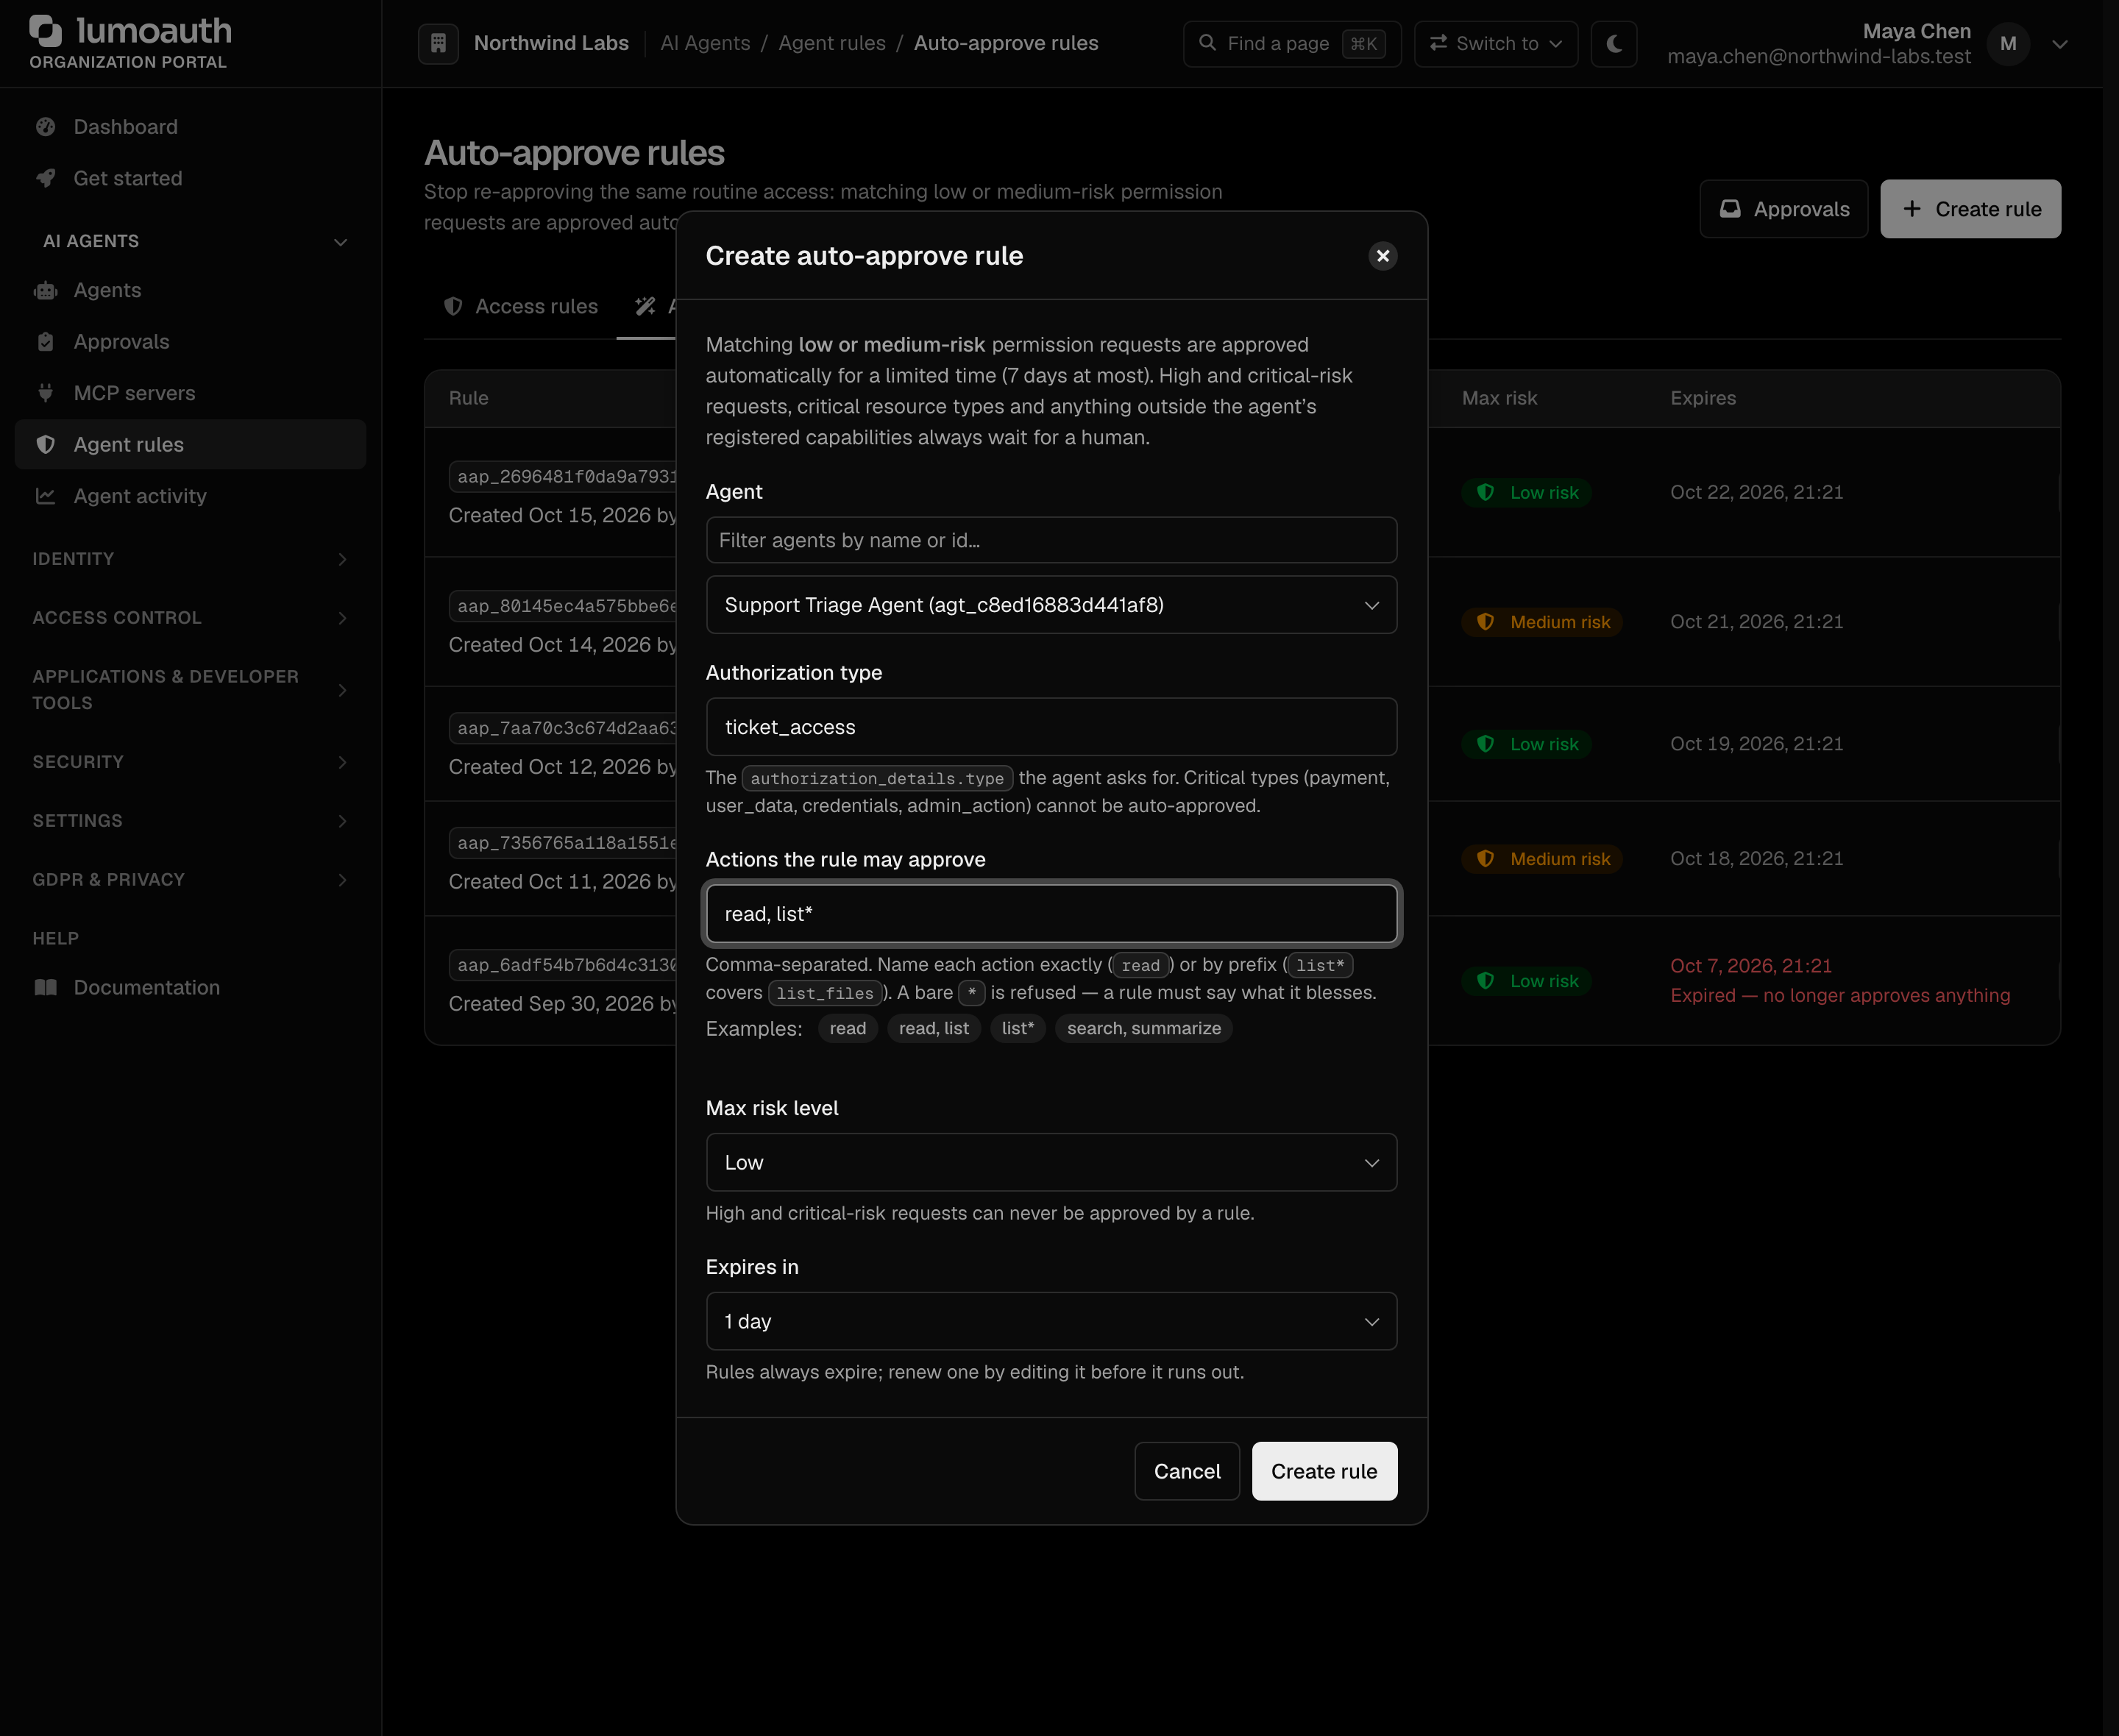2119x1736 pixels.
Task: Click the page header Create rule button
Action: click(1970, 209)
